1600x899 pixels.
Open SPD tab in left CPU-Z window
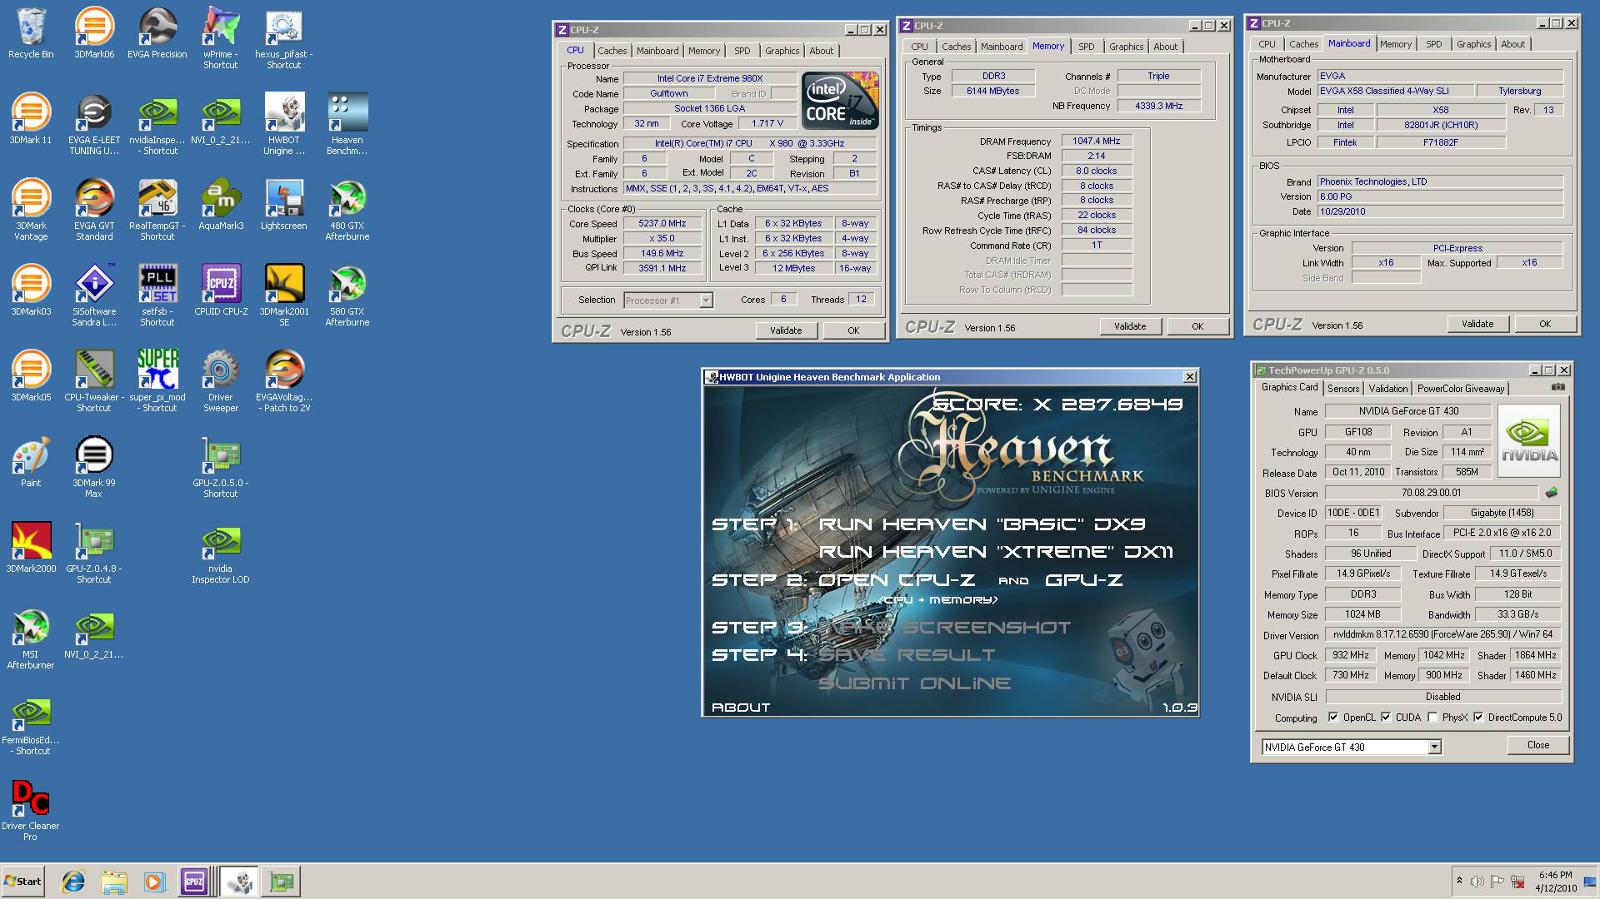(x=742, y=51)
